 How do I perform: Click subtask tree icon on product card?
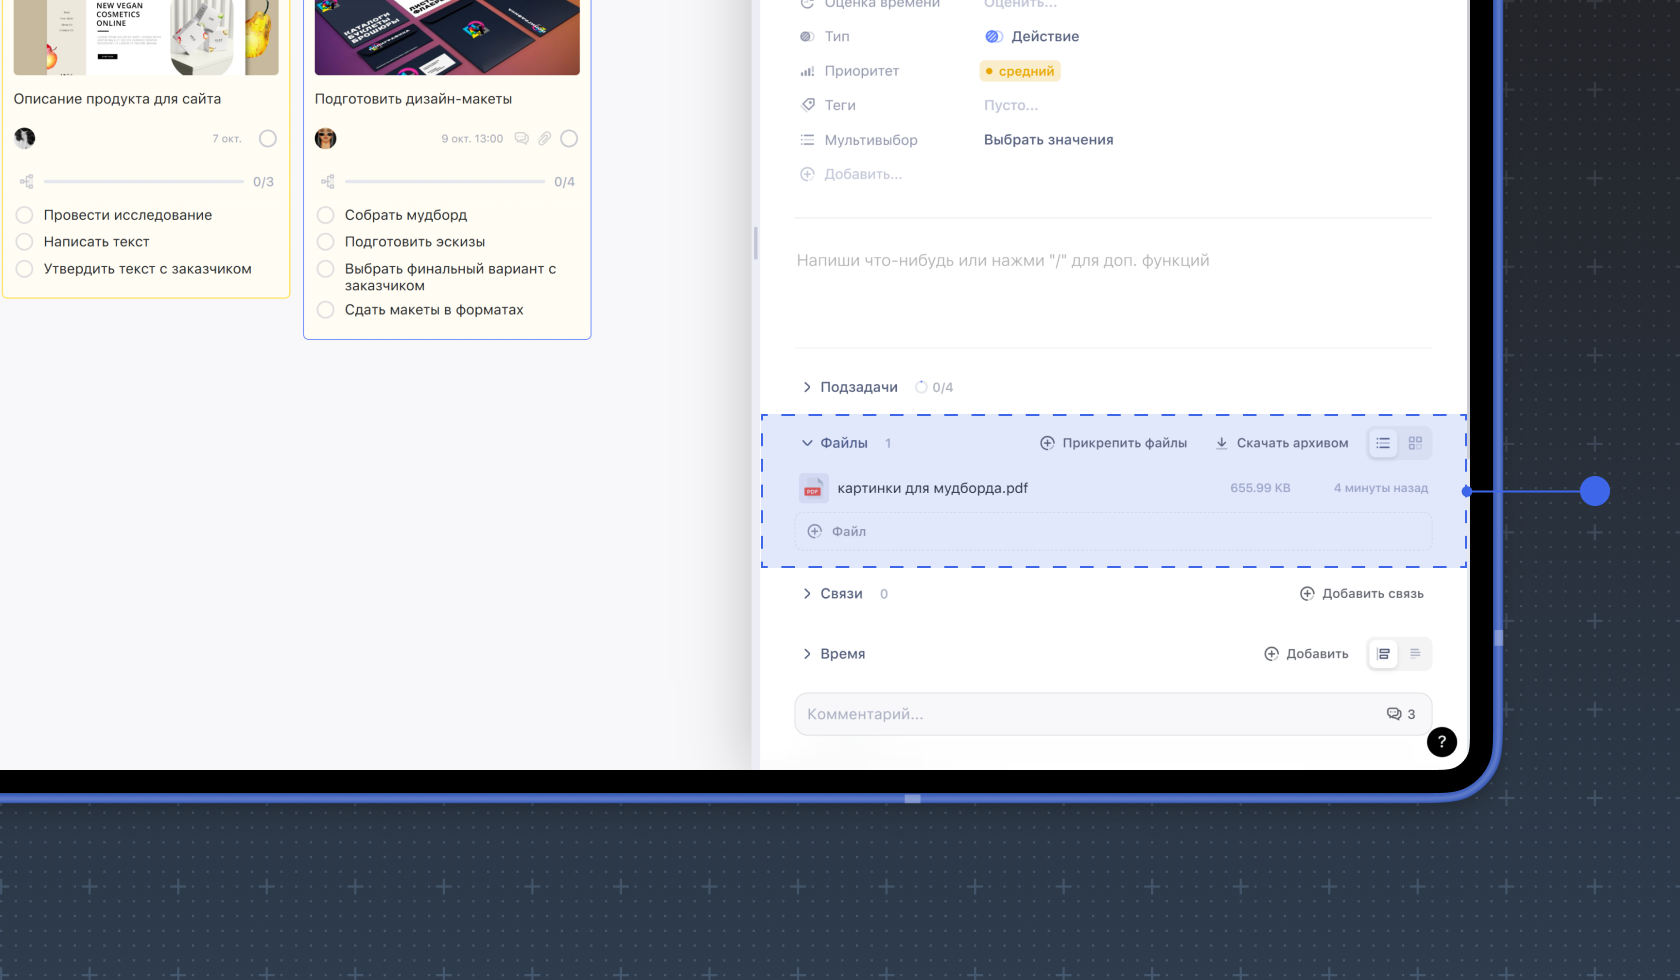coord(27,182)
